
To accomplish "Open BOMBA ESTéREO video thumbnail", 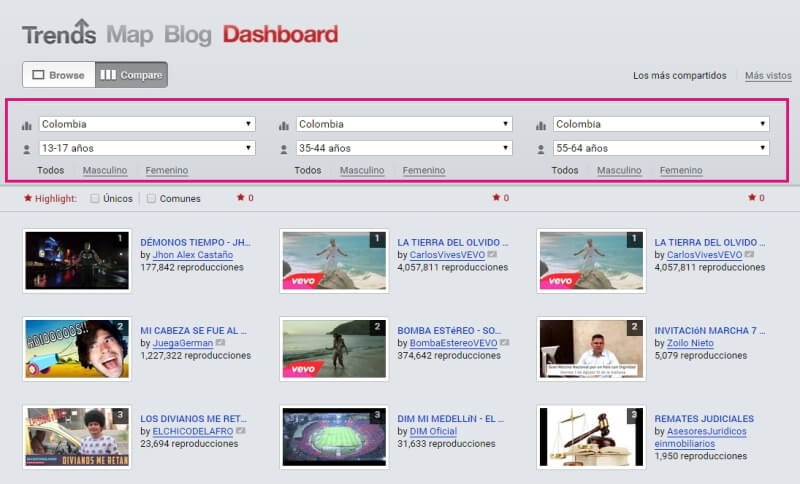I will (334, 349).
